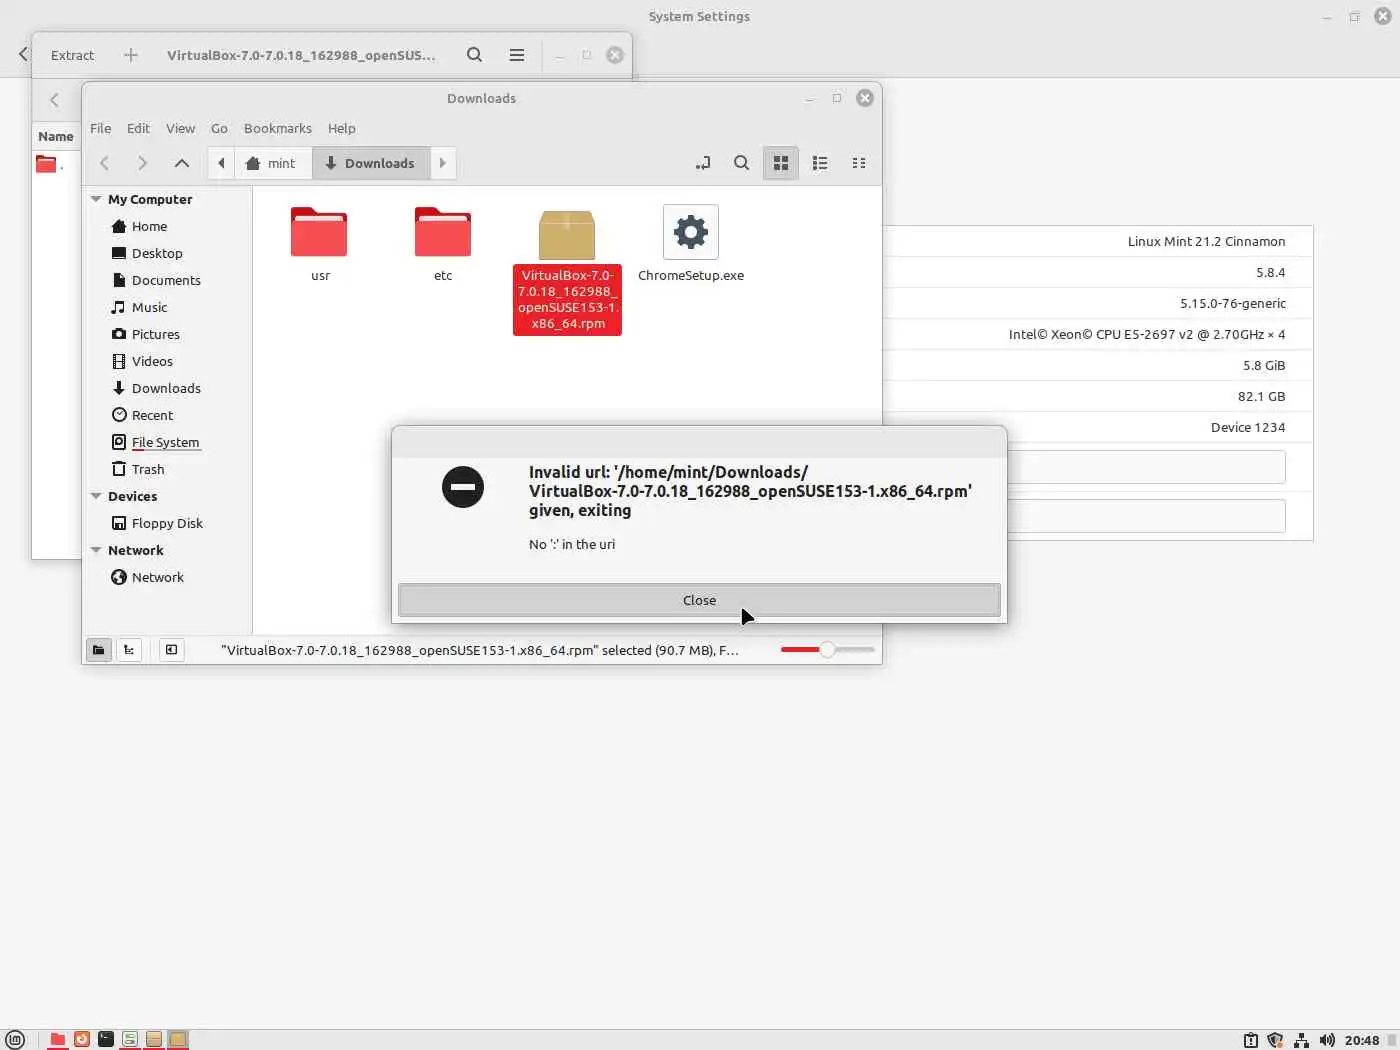This screenshot has height=1050, width=1400.
Task: Select the ChromeSetup.exe file icon
Action: (x=691, y=232)
